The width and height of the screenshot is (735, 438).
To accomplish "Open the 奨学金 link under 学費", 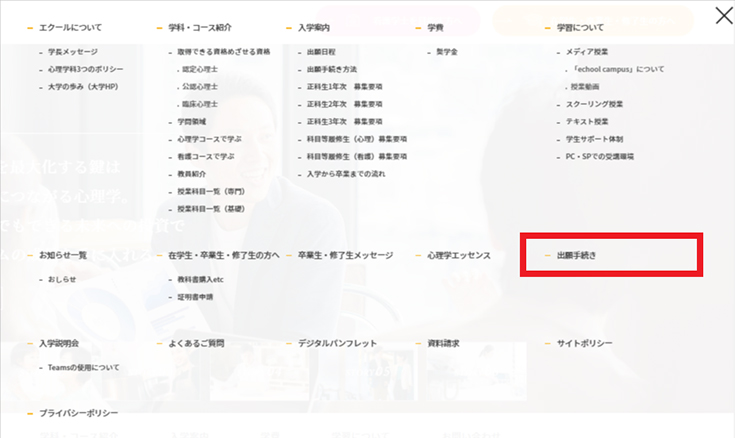I will click(x=447, y=52).
